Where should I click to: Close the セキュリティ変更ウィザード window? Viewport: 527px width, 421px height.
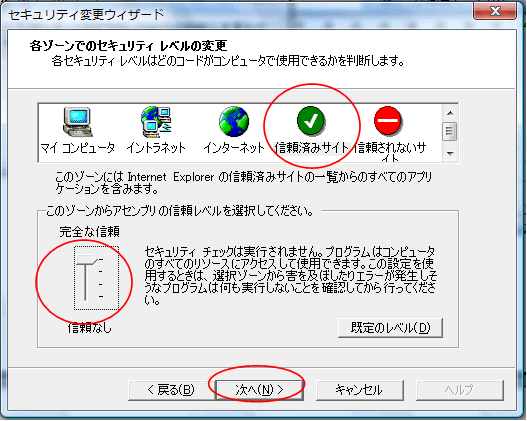click(495, 11)
